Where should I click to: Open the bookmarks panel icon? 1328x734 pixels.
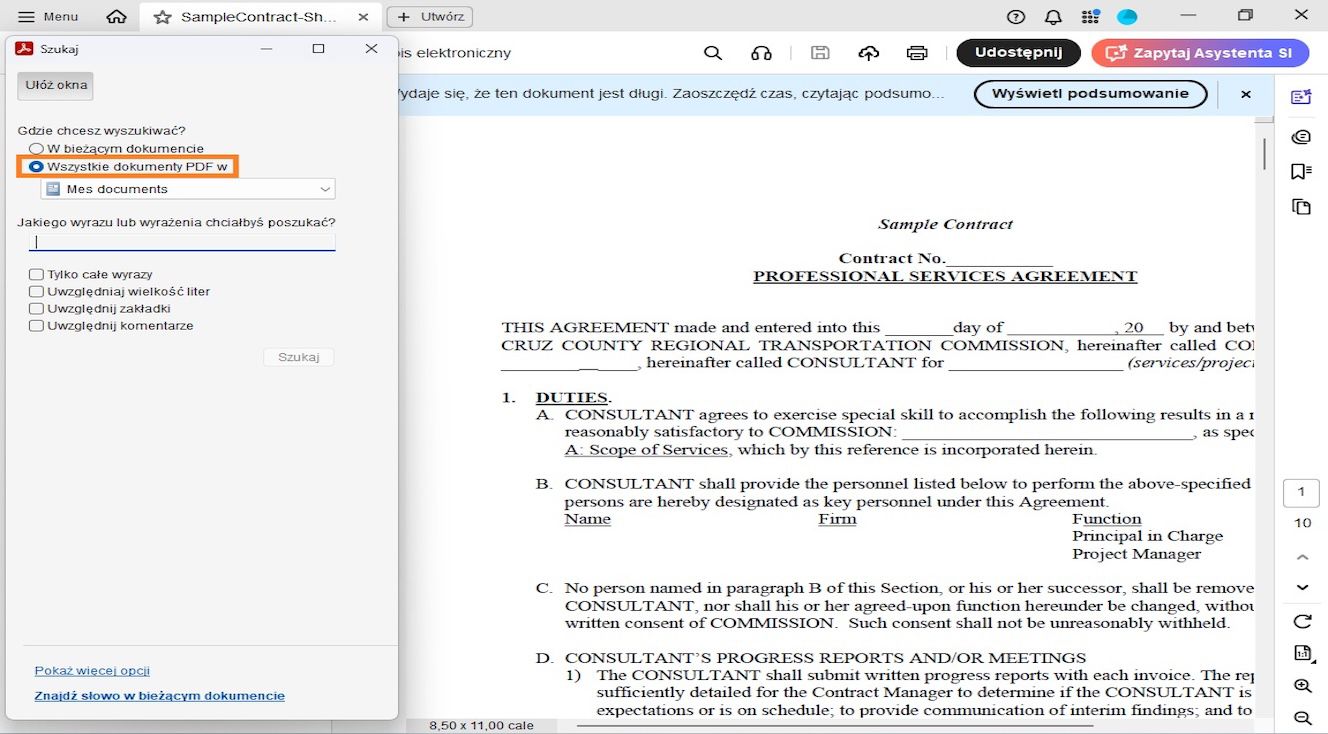[1301, 170]
